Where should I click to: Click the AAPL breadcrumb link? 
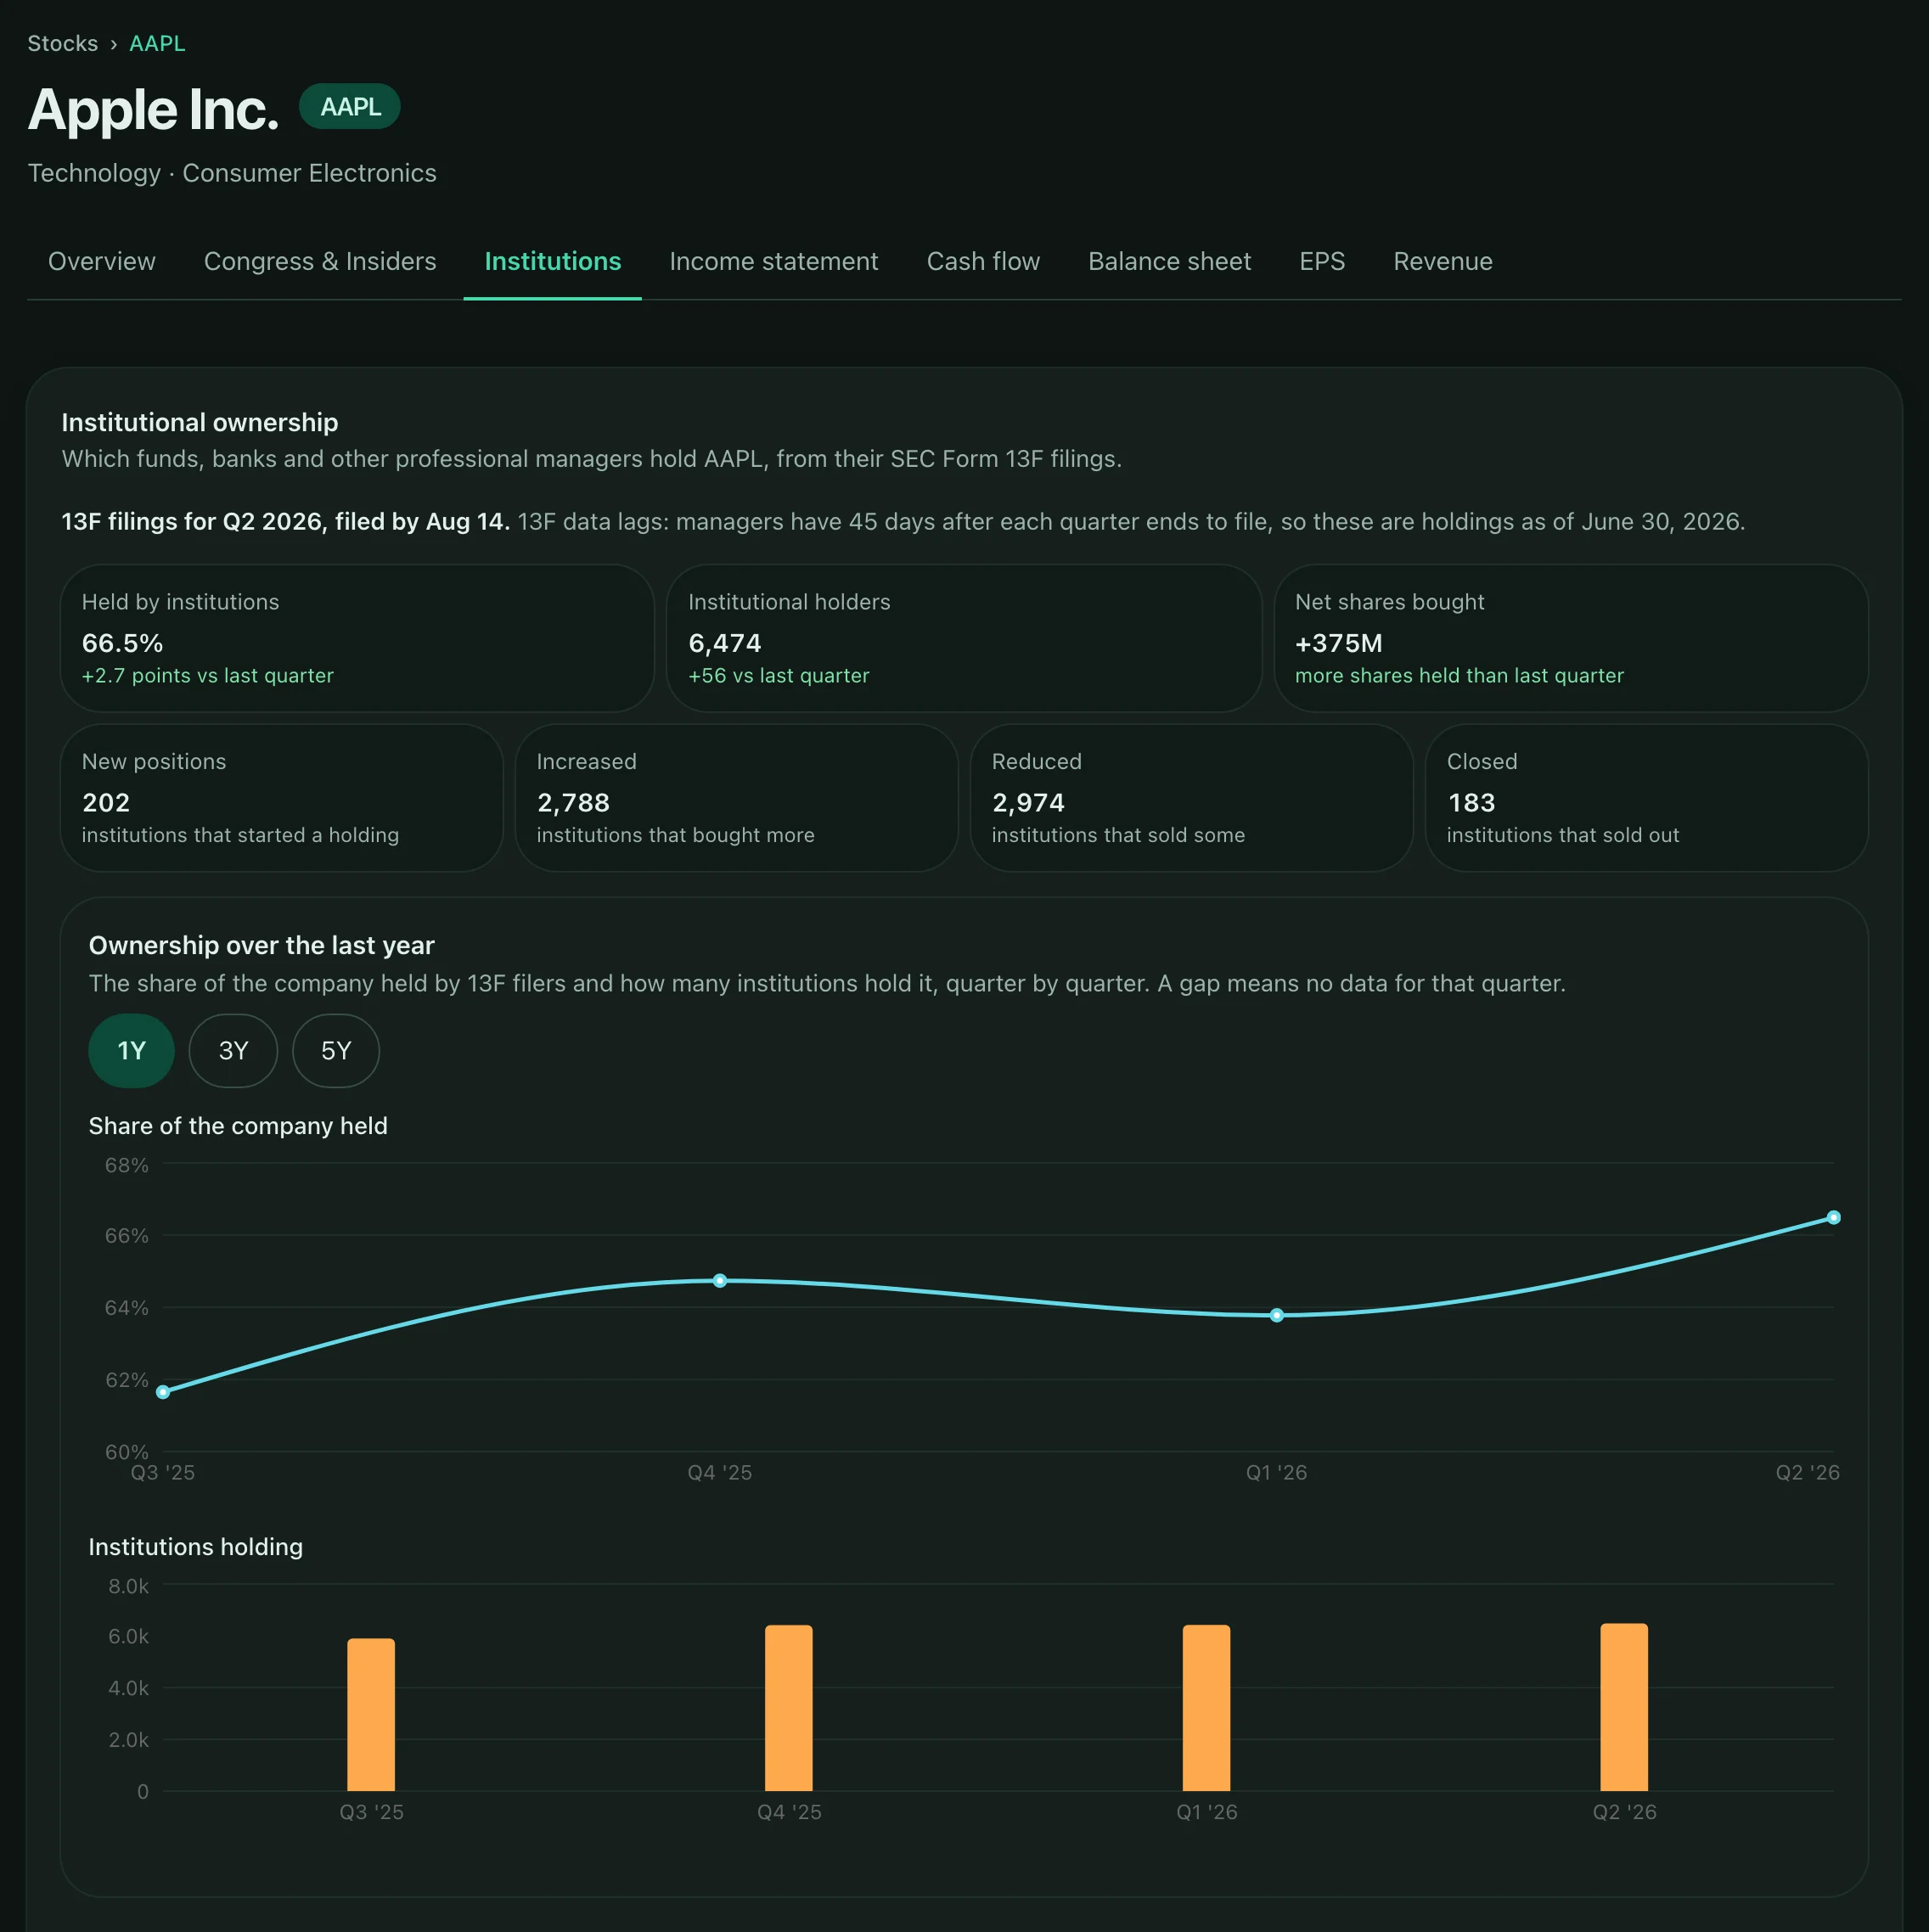point(157,43)
